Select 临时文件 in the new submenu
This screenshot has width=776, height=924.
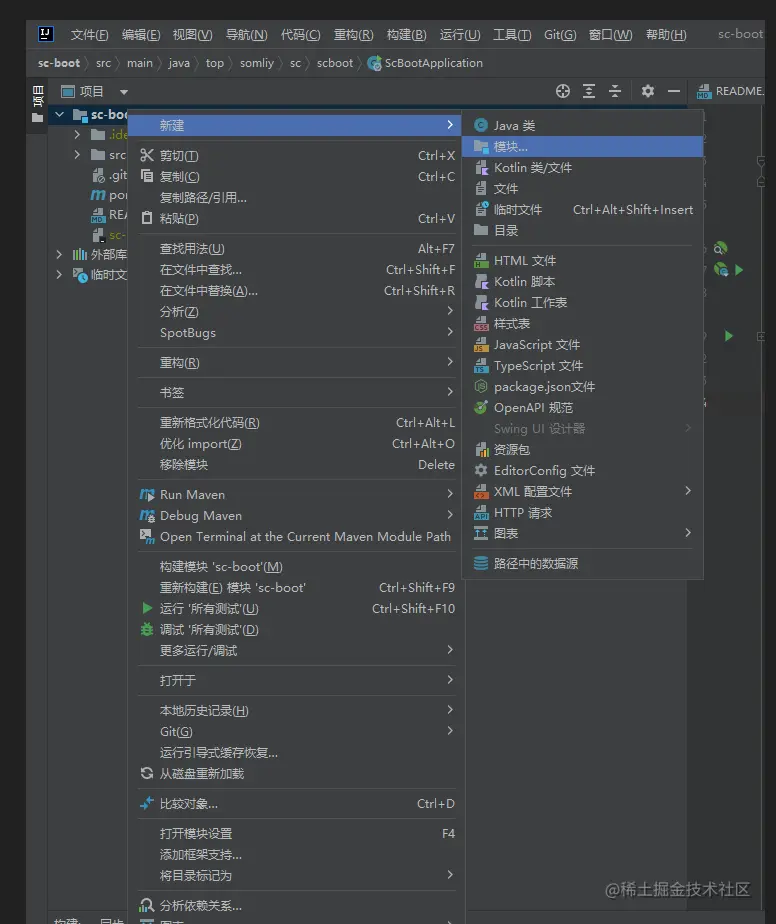(x=582, y=209)
